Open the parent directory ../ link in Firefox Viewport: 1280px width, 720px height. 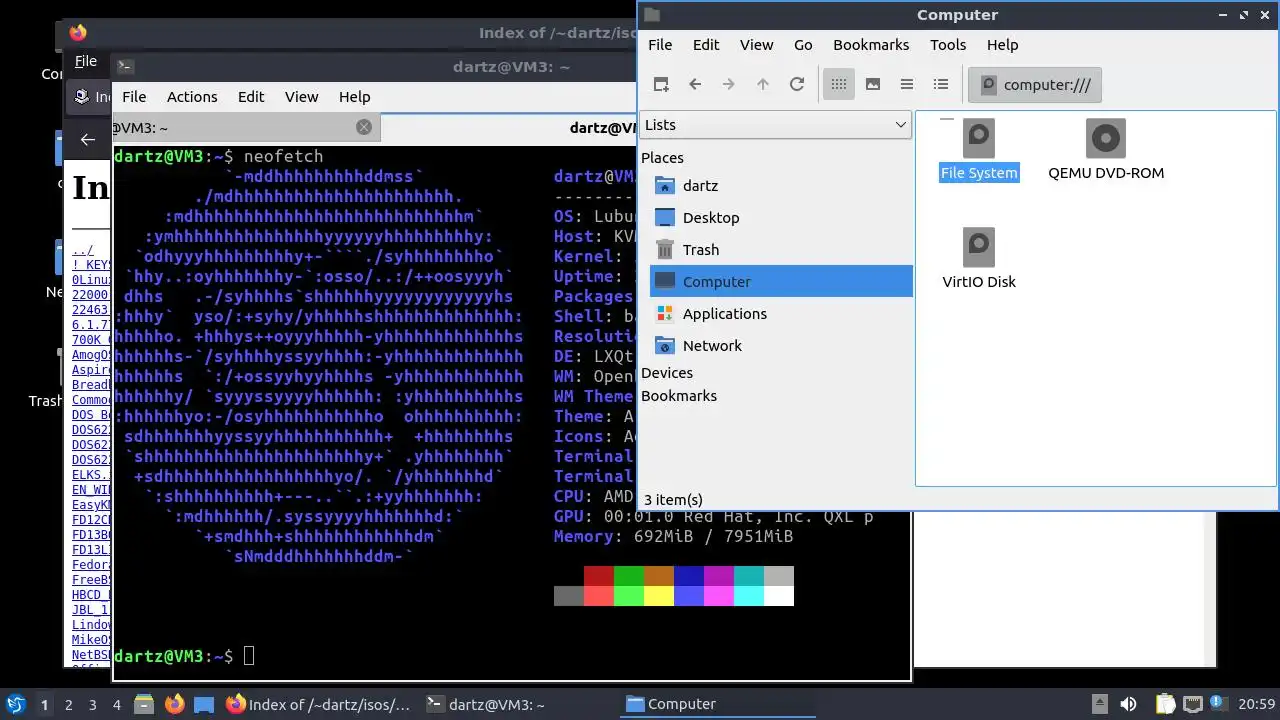pyautogui.click(x=83, y=250)
